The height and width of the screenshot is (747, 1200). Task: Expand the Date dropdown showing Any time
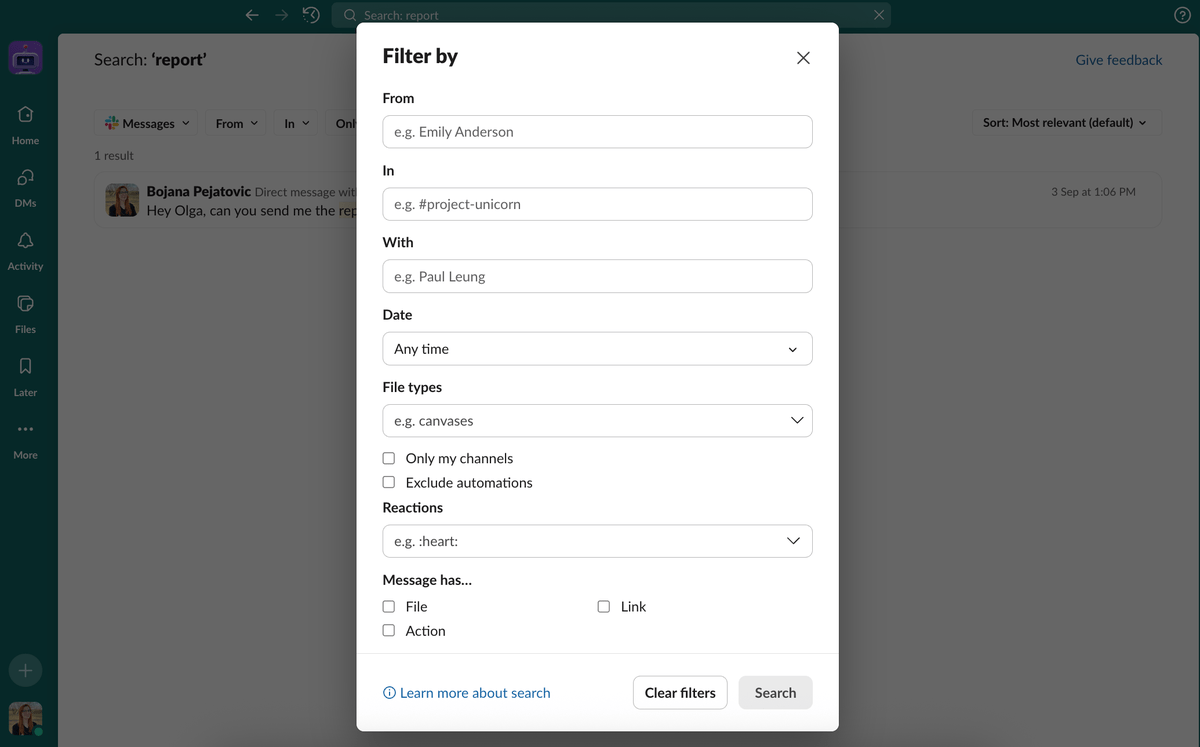[597, 349]
